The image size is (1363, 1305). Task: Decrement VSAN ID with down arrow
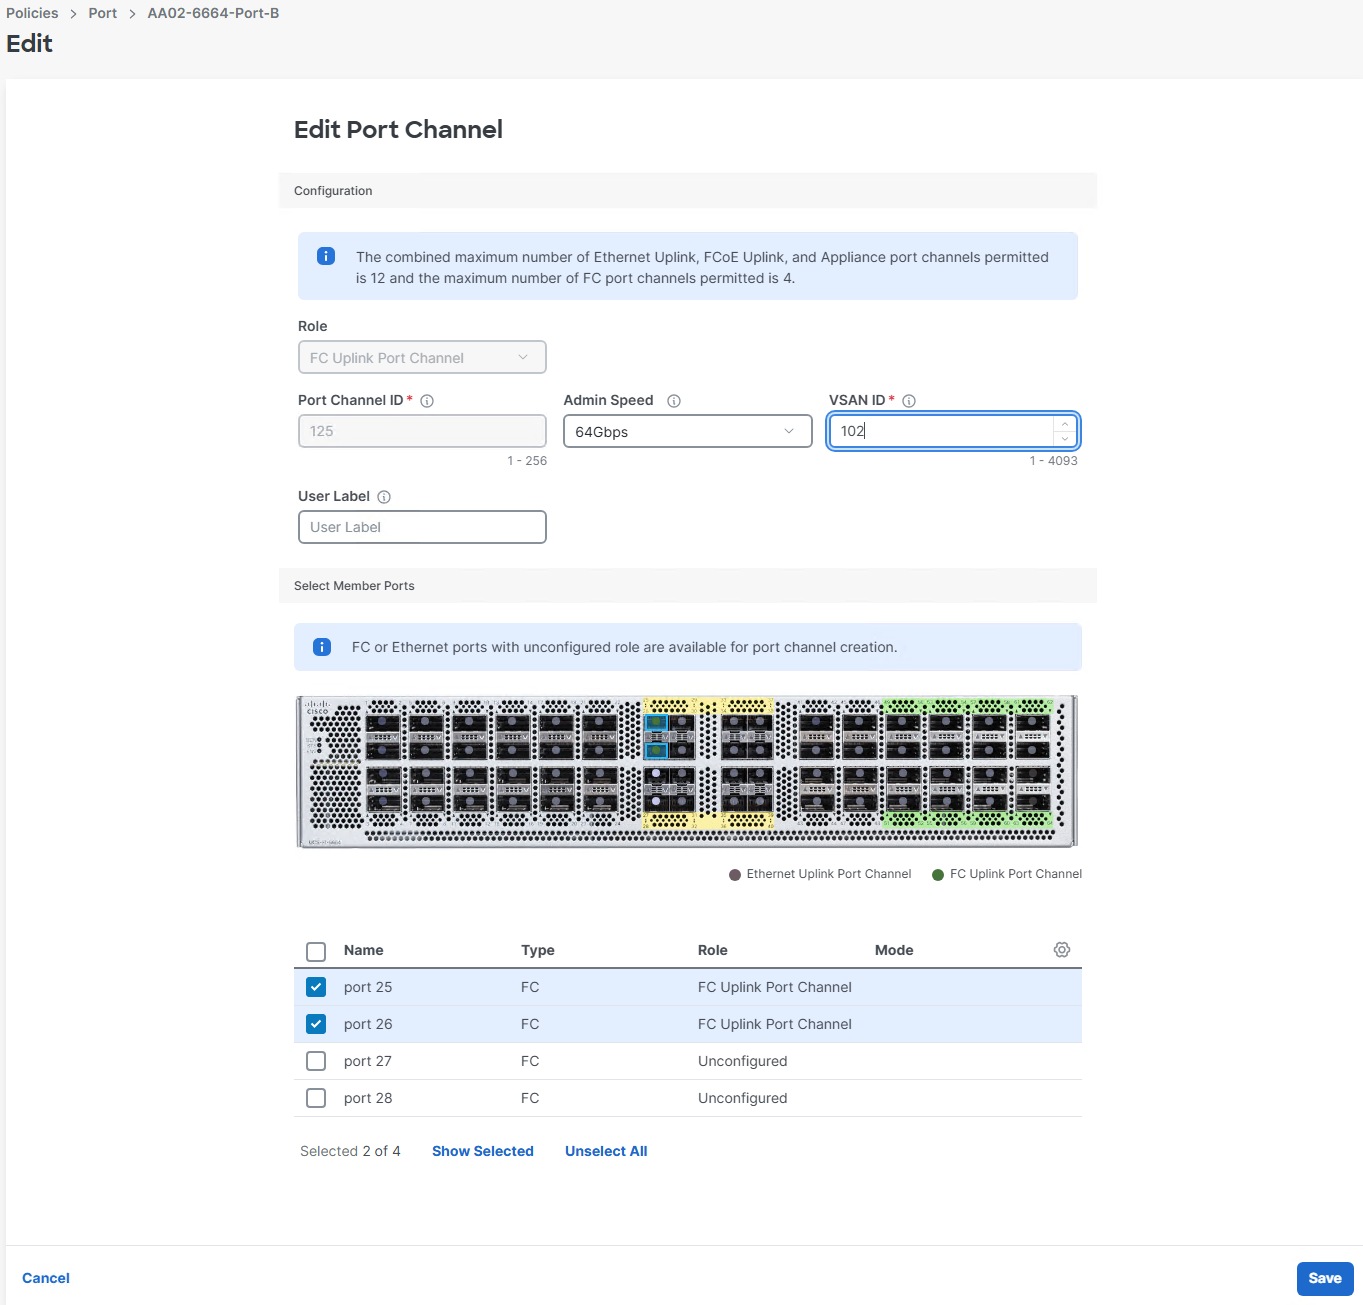1065,439
